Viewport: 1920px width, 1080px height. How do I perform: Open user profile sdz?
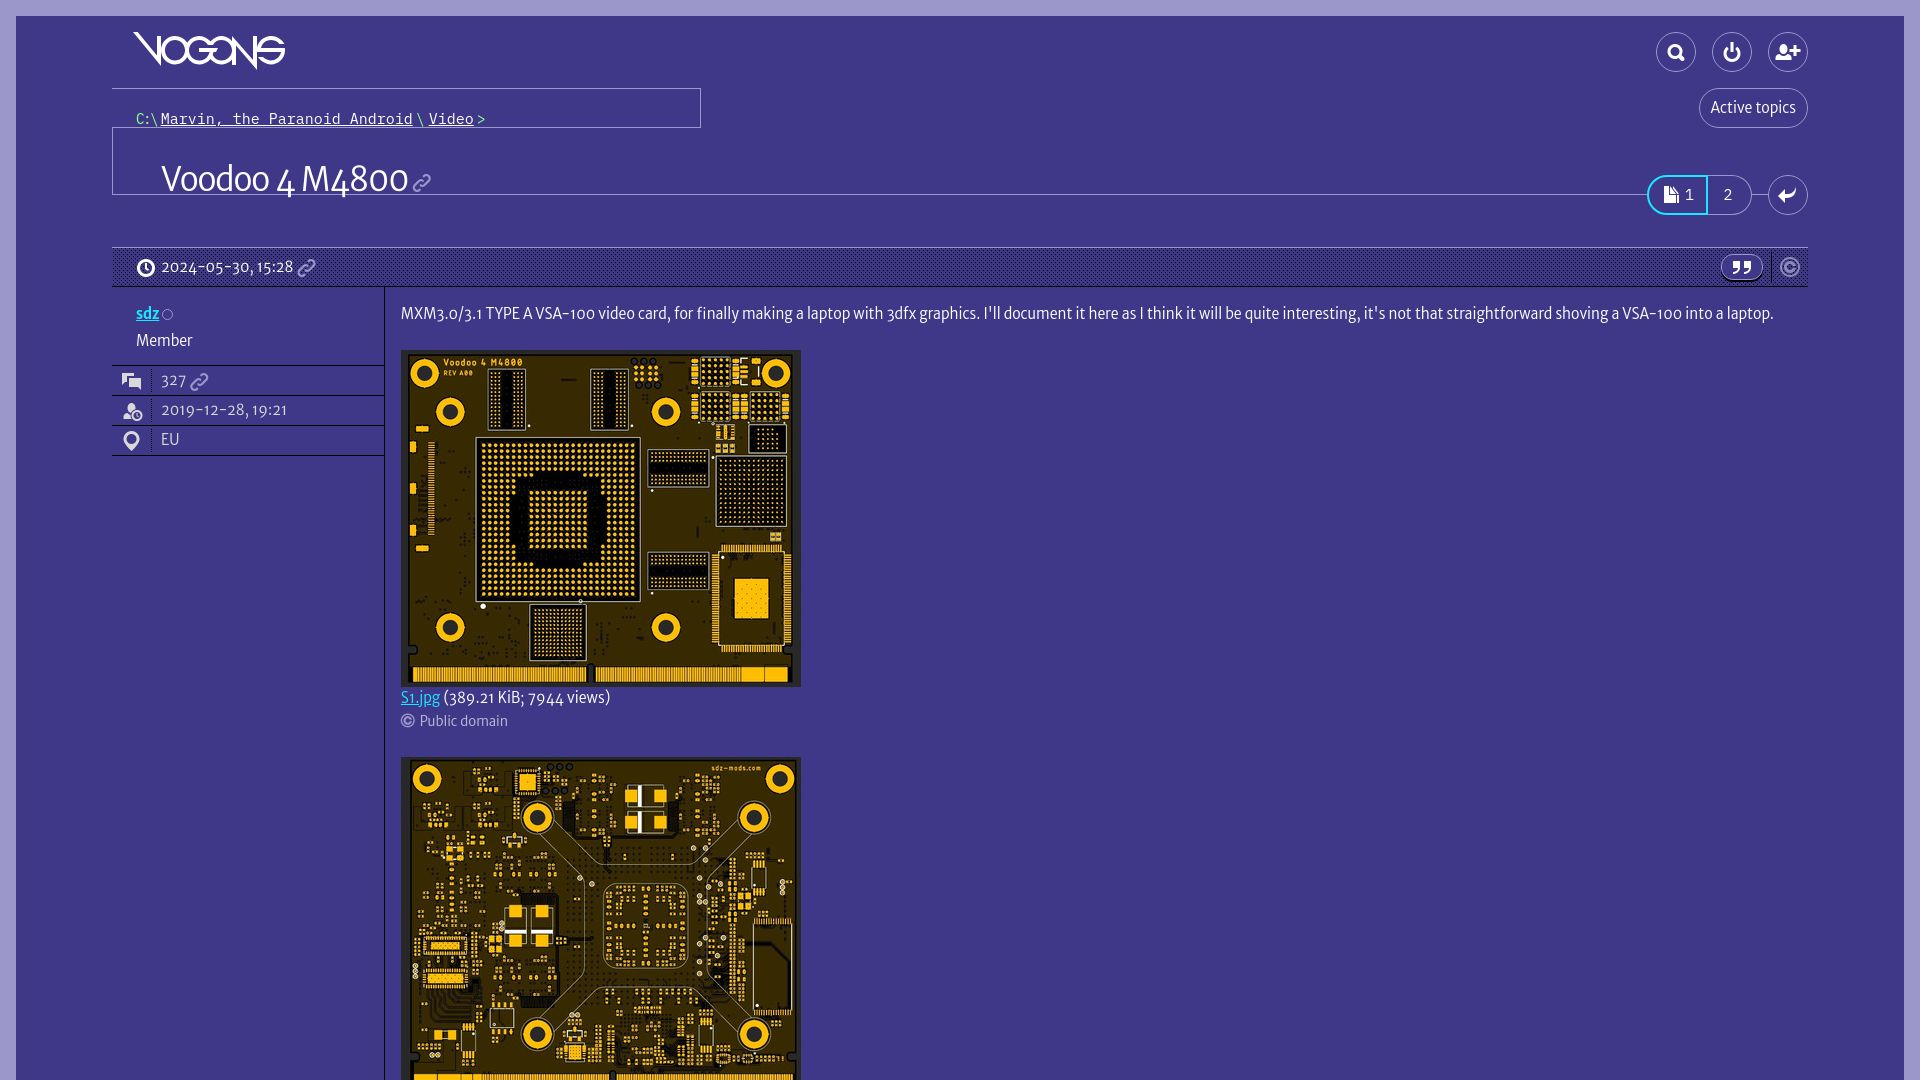pos(147,314)
